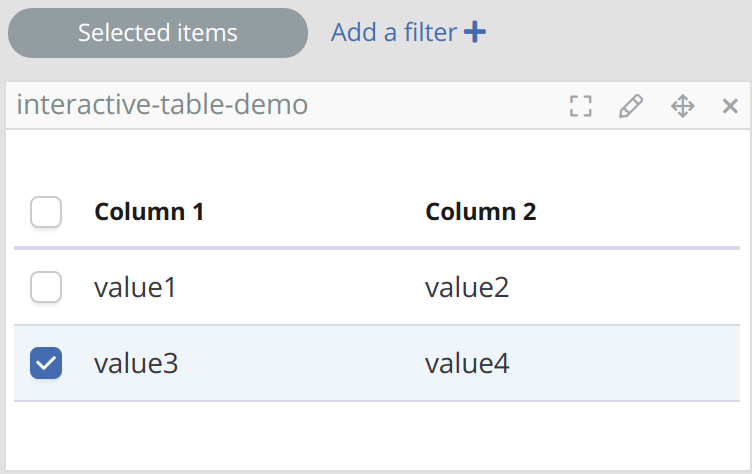Click the pencil edit icon
Image resolution: width=752 pixels, height=474 pixels.
pos(630,106)
